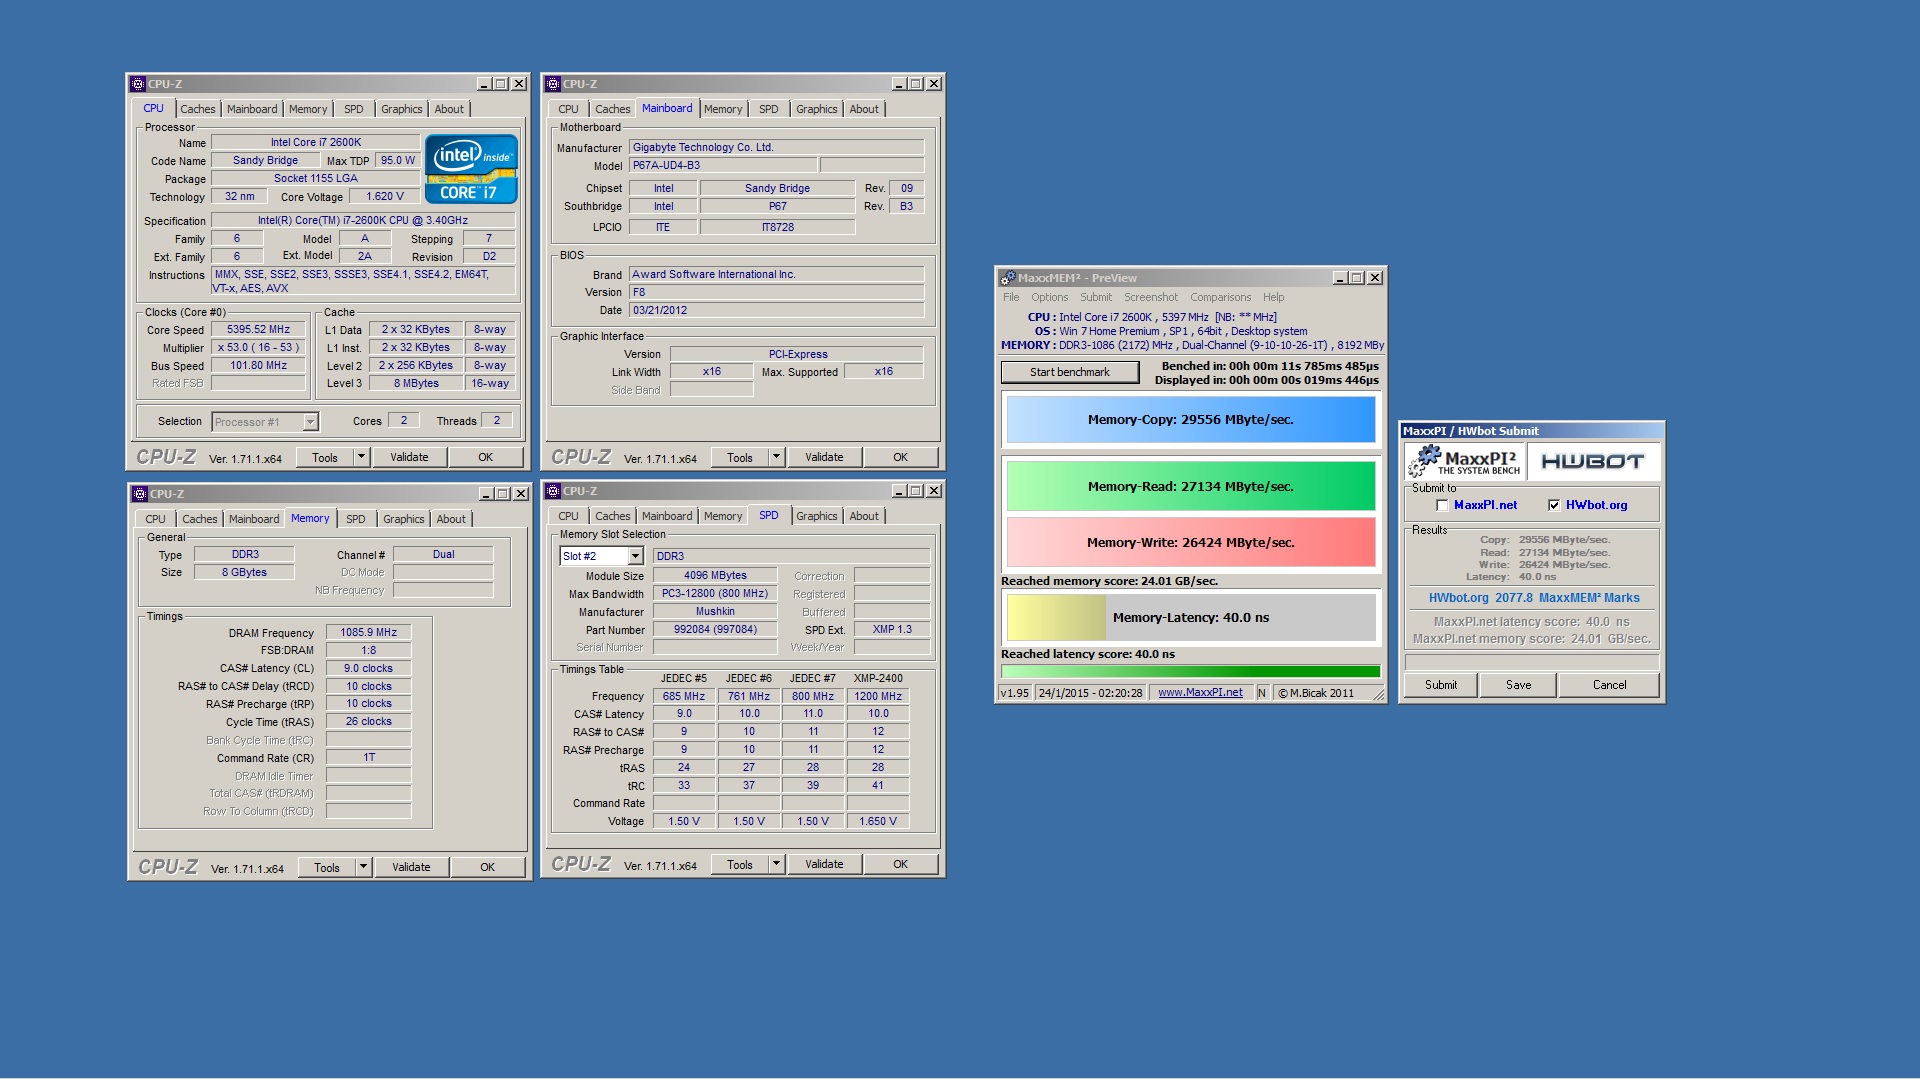The image size is (1920, 1080).
Task: Click OK in the Memory window
Action: (487, 867)
